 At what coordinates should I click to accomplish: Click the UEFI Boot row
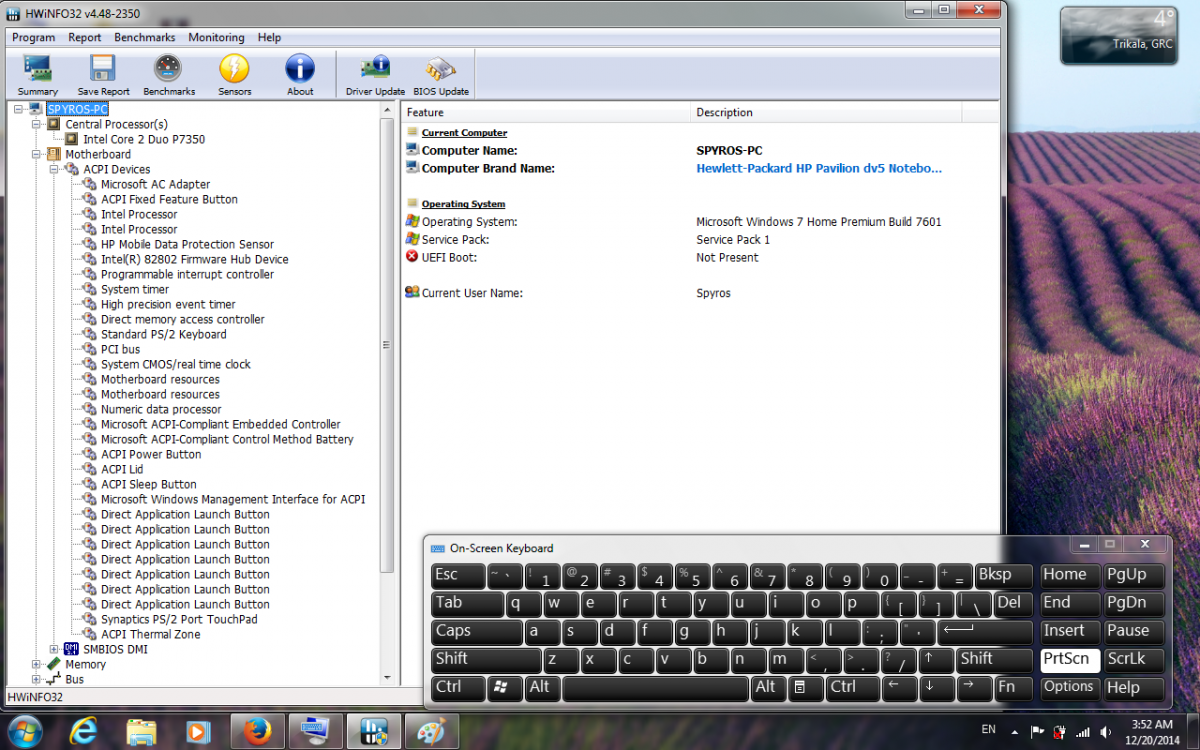[x=700, y=257]
